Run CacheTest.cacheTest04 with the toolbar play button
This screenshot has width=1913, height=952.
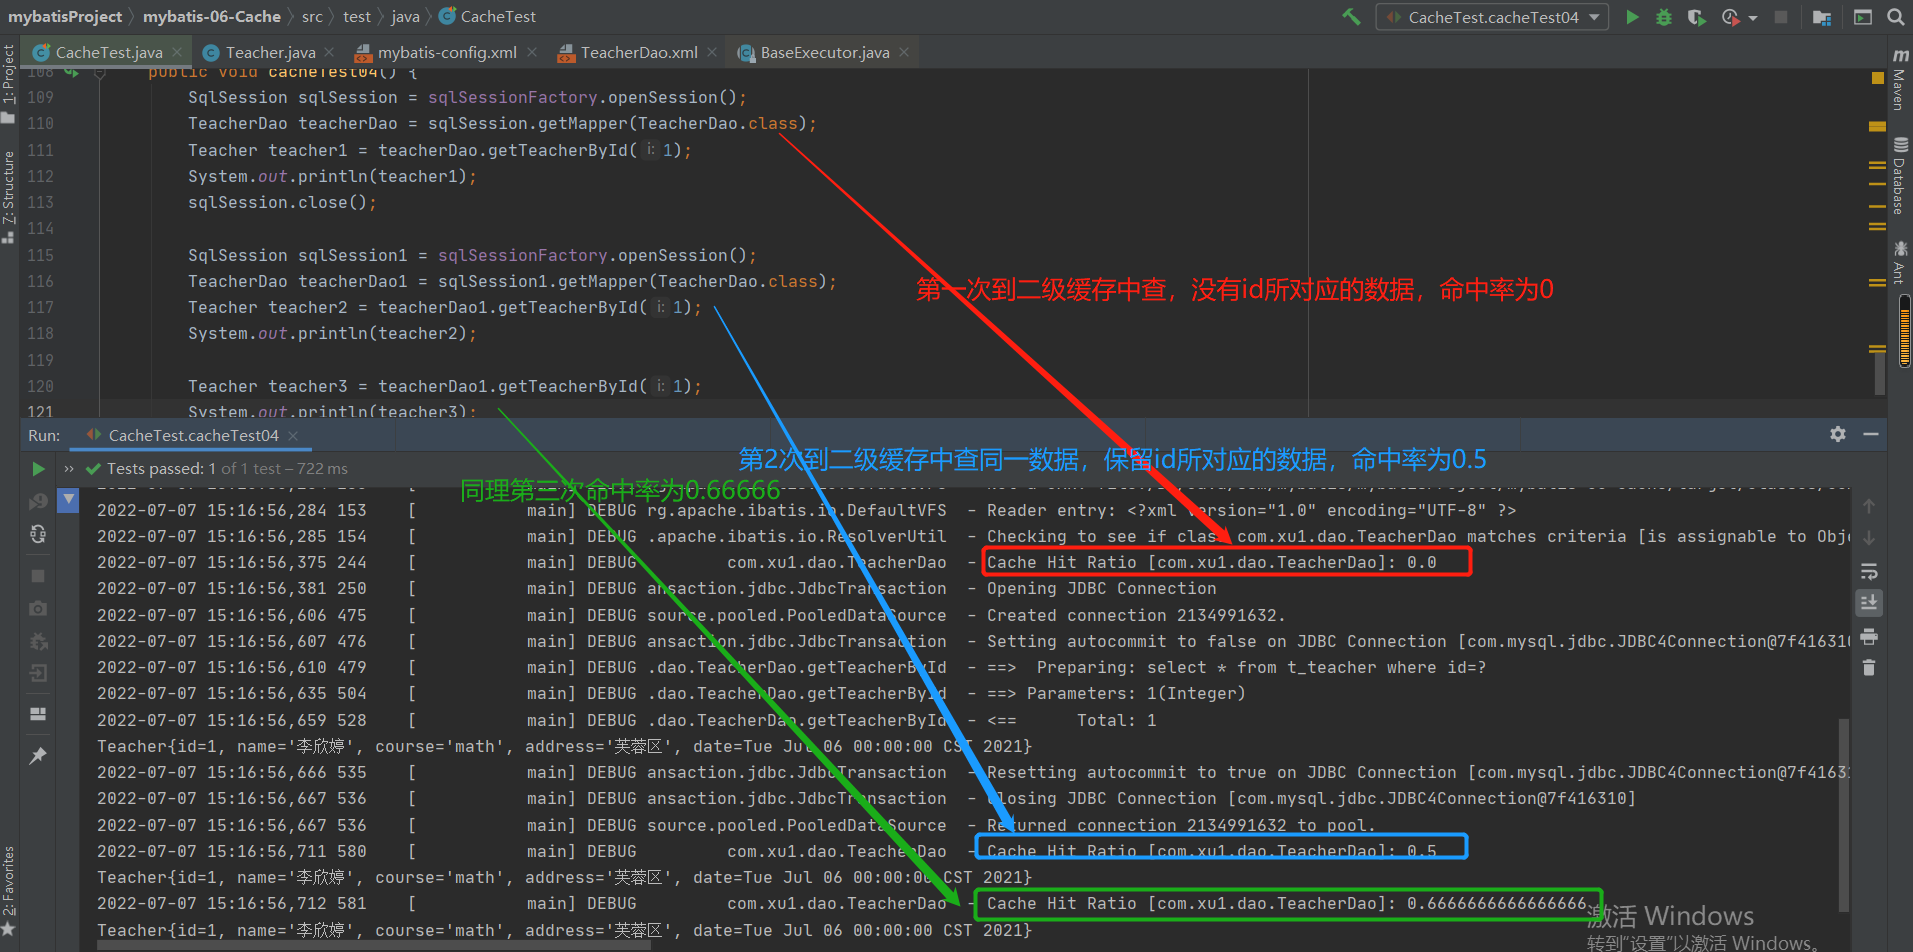(1632, 17)
